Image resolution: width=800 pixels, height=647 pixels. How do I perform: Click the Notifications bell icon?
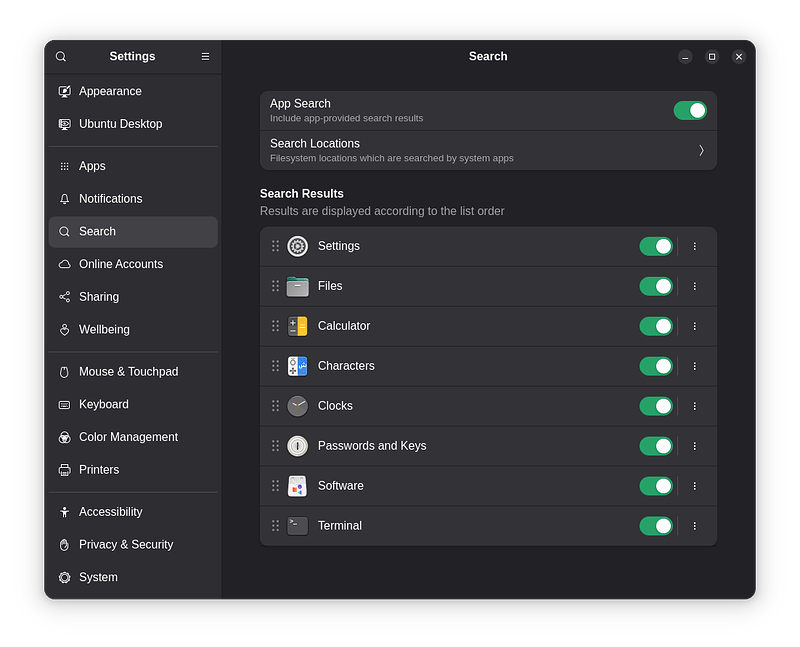pos(64,199)
